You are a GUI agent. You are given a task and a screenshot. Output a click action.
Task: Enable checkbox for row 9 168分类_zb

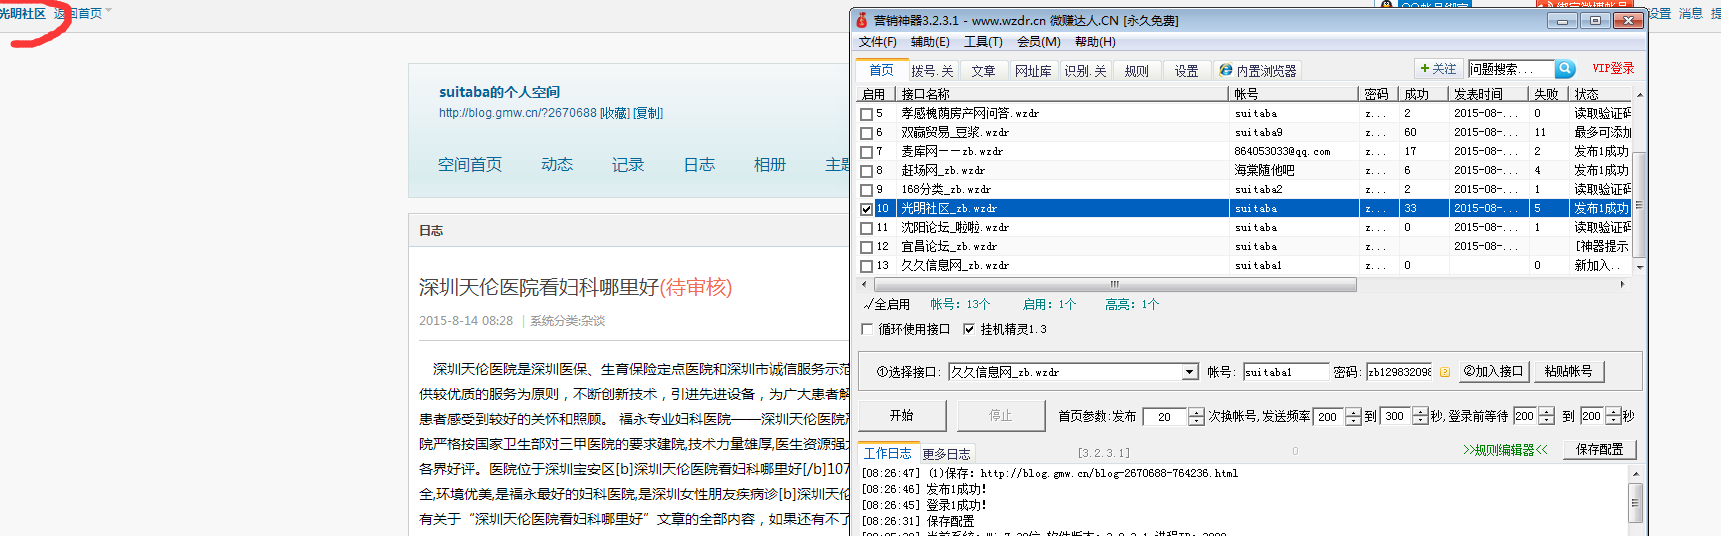point(866,190)
